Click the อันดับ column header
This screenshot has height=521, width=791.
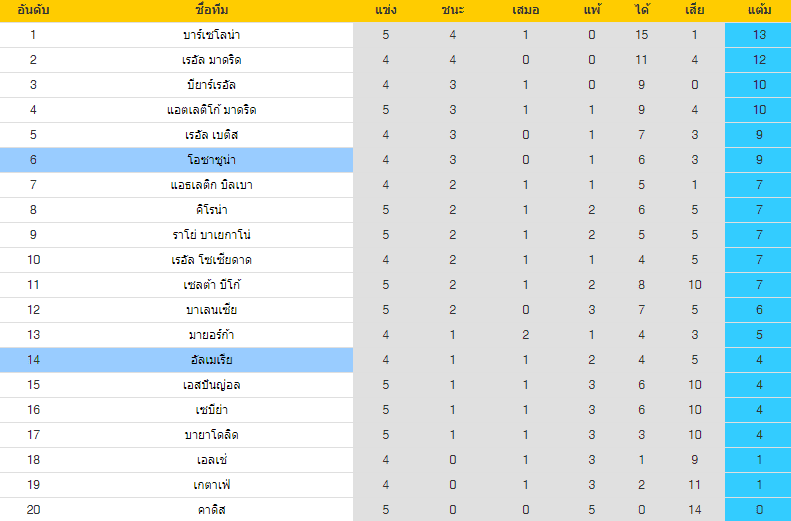coord(33,10)
